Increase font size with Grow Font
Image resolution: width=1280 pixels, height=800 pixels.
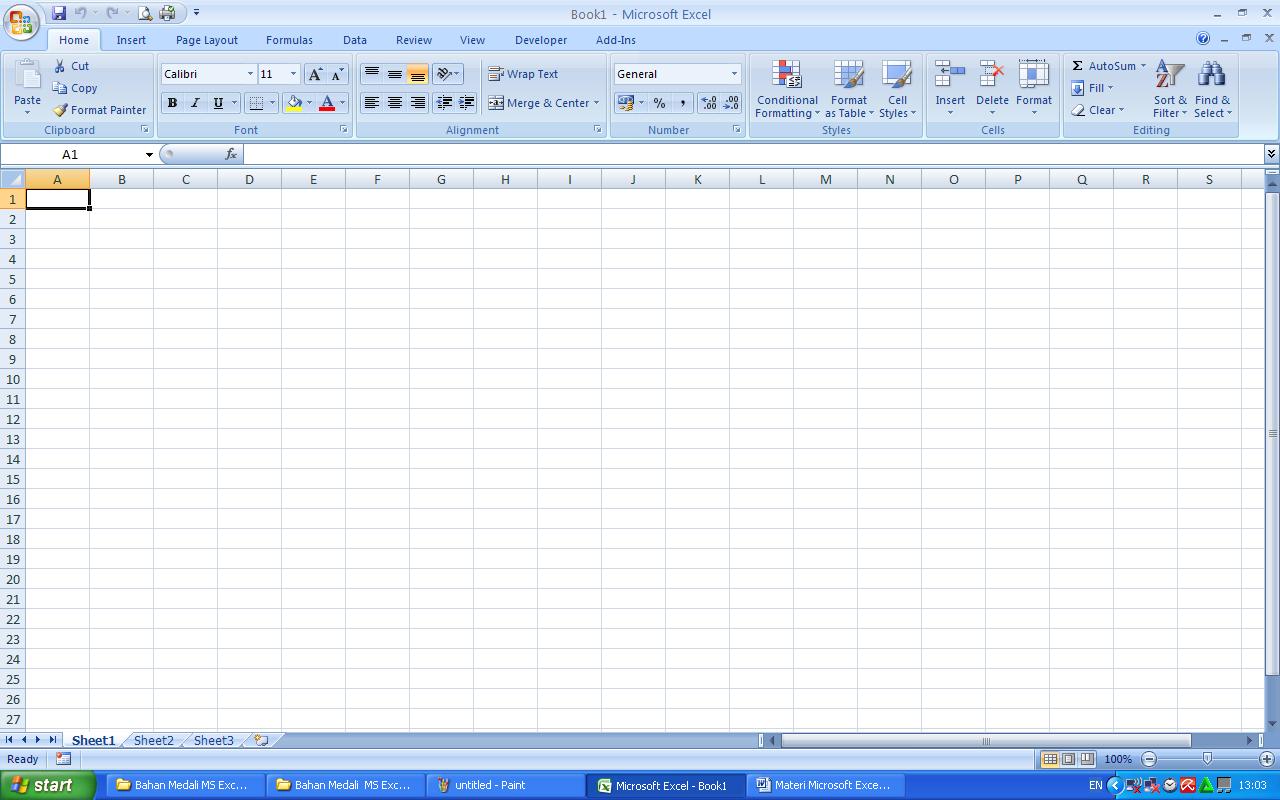point(315,74)
